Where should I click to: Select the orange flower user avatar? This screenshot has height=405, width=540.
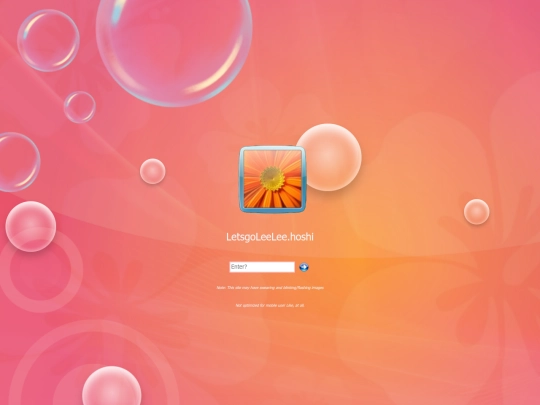pos(272,179)
